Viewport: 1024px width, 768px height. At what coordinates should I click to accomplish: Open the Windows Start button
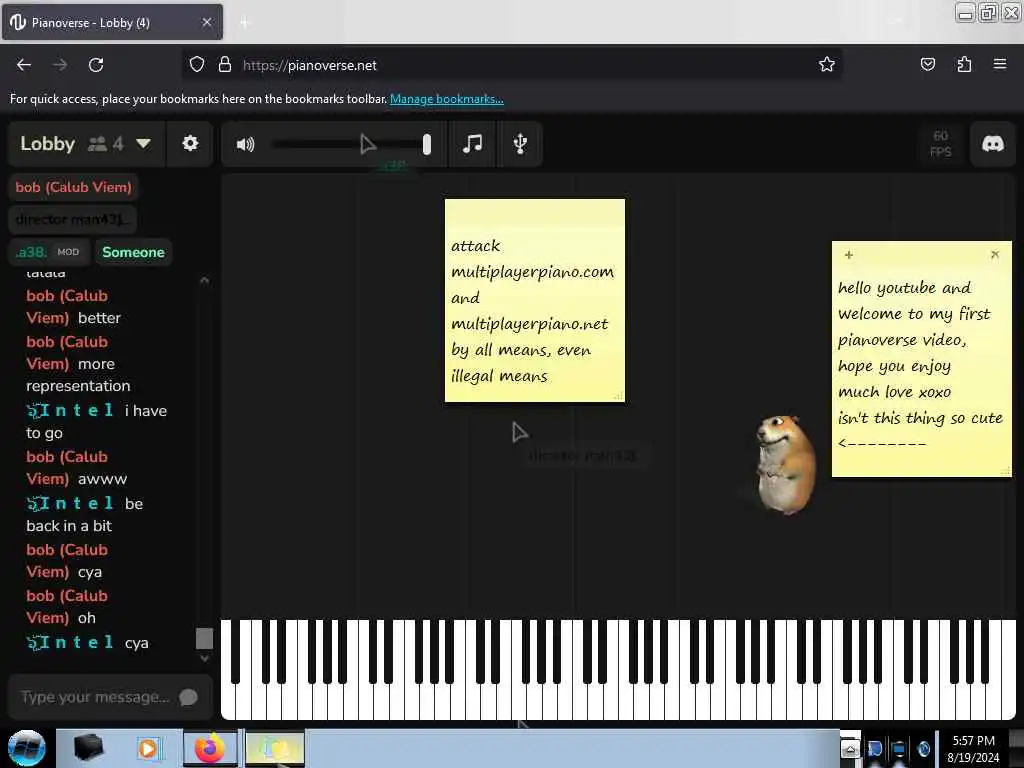(26, 748)
